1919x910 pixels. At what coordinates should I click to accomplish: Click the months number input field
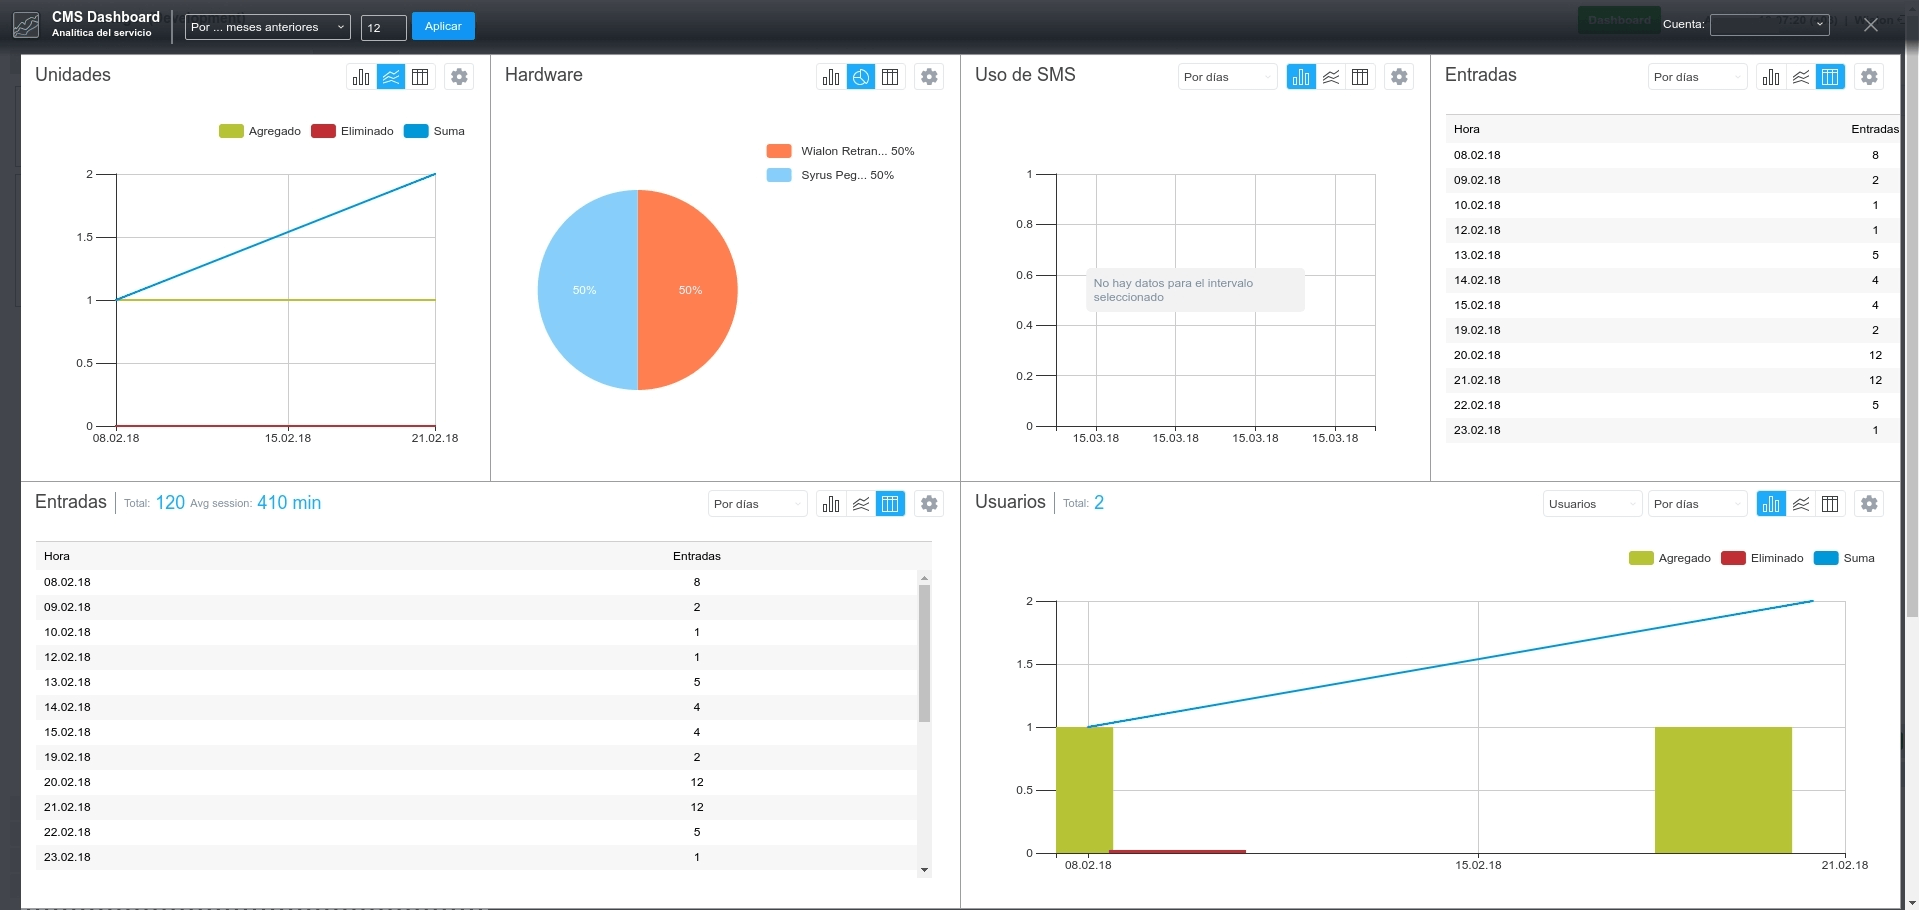(x=383, y=27)
